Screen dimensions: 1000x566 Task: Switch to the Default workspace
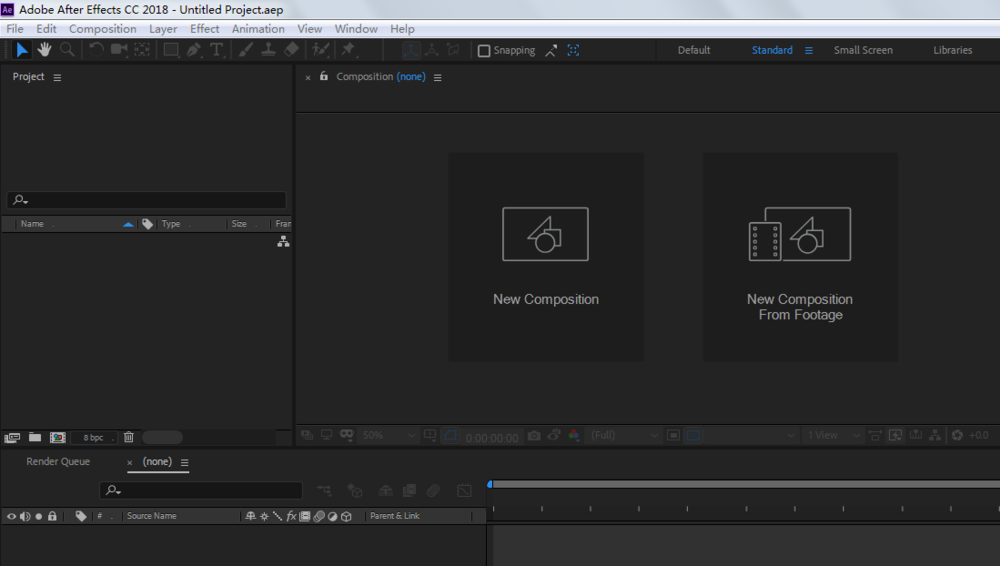click(x=694, y=50)
